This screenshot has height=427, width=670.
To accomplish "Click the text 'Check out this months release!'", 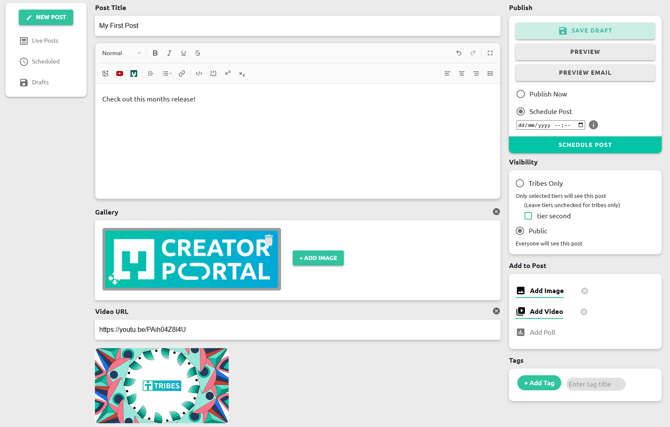I will (149, 99).
